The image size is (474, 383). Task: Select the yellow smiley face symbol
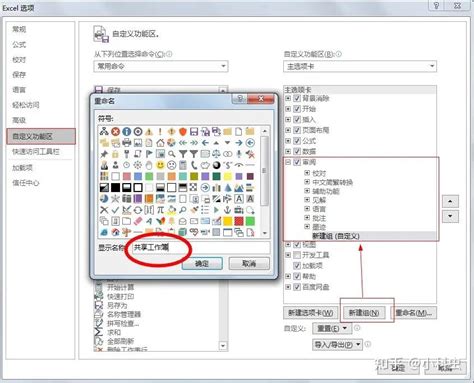pyautogui.click(x=160, y=165)
